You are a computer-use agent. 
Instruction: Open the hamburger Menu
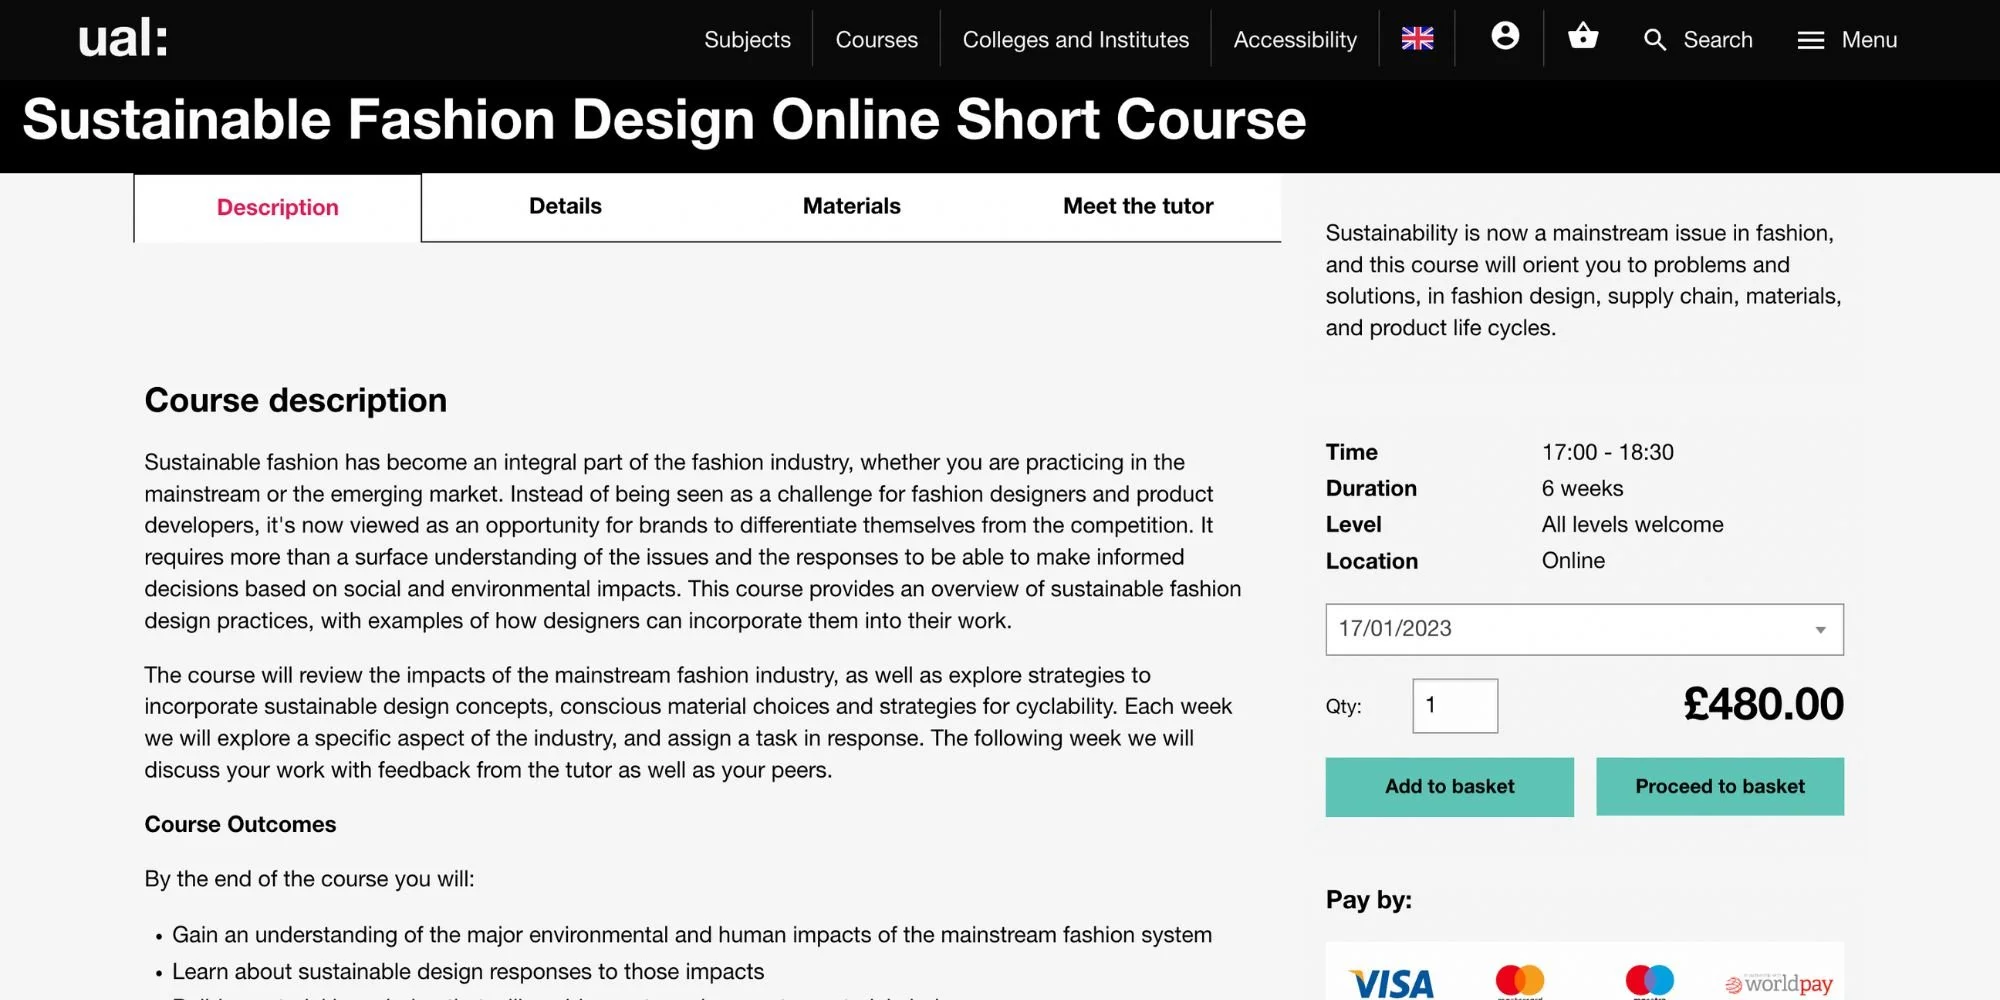[1846, 40]
